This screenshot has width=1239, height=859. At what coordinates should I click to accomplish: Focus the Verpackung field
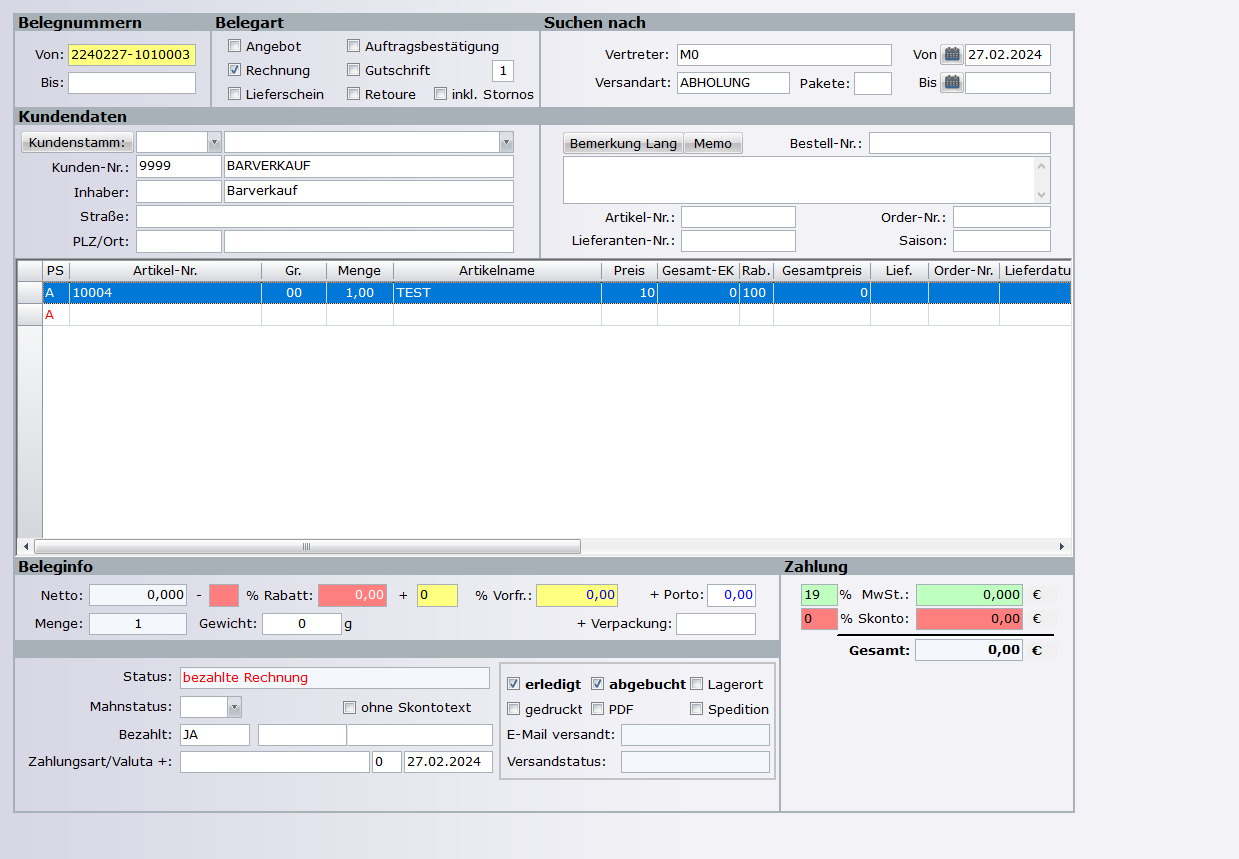tap(716, 624)
